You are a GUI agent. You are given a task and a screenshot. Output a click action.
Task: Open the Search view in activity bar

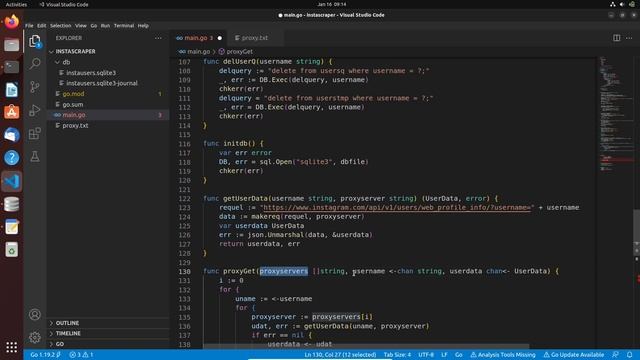(35, 64)
